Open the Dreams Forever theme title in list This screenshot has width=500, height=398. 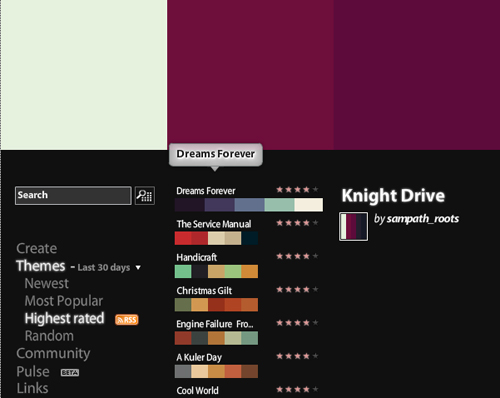click(x=206, y=191)
